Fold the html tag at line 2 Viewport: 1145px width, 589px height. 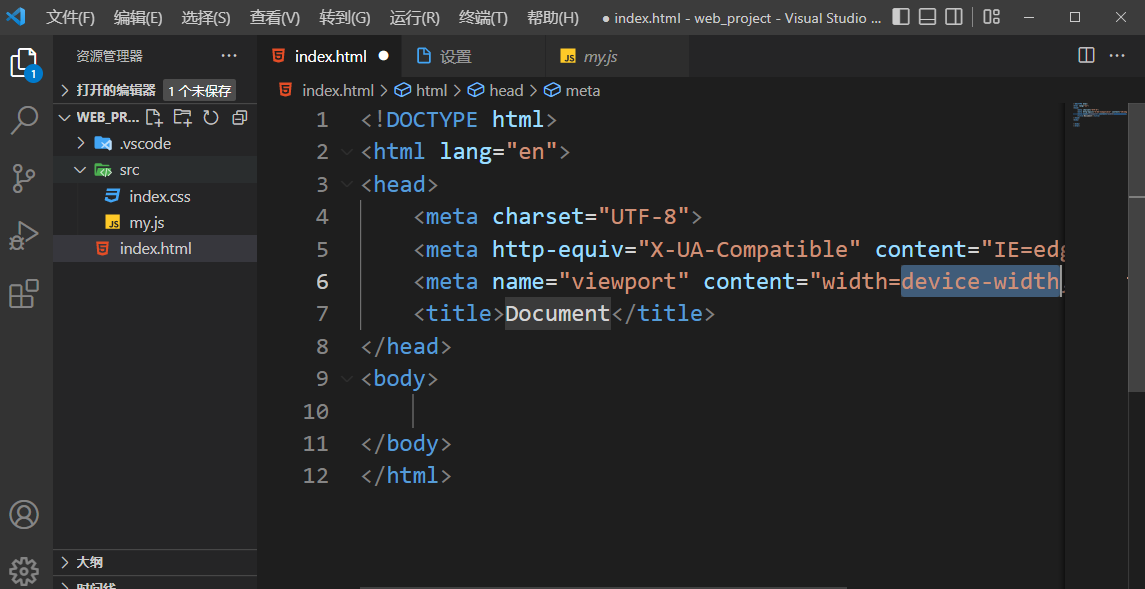pos(346,152)
